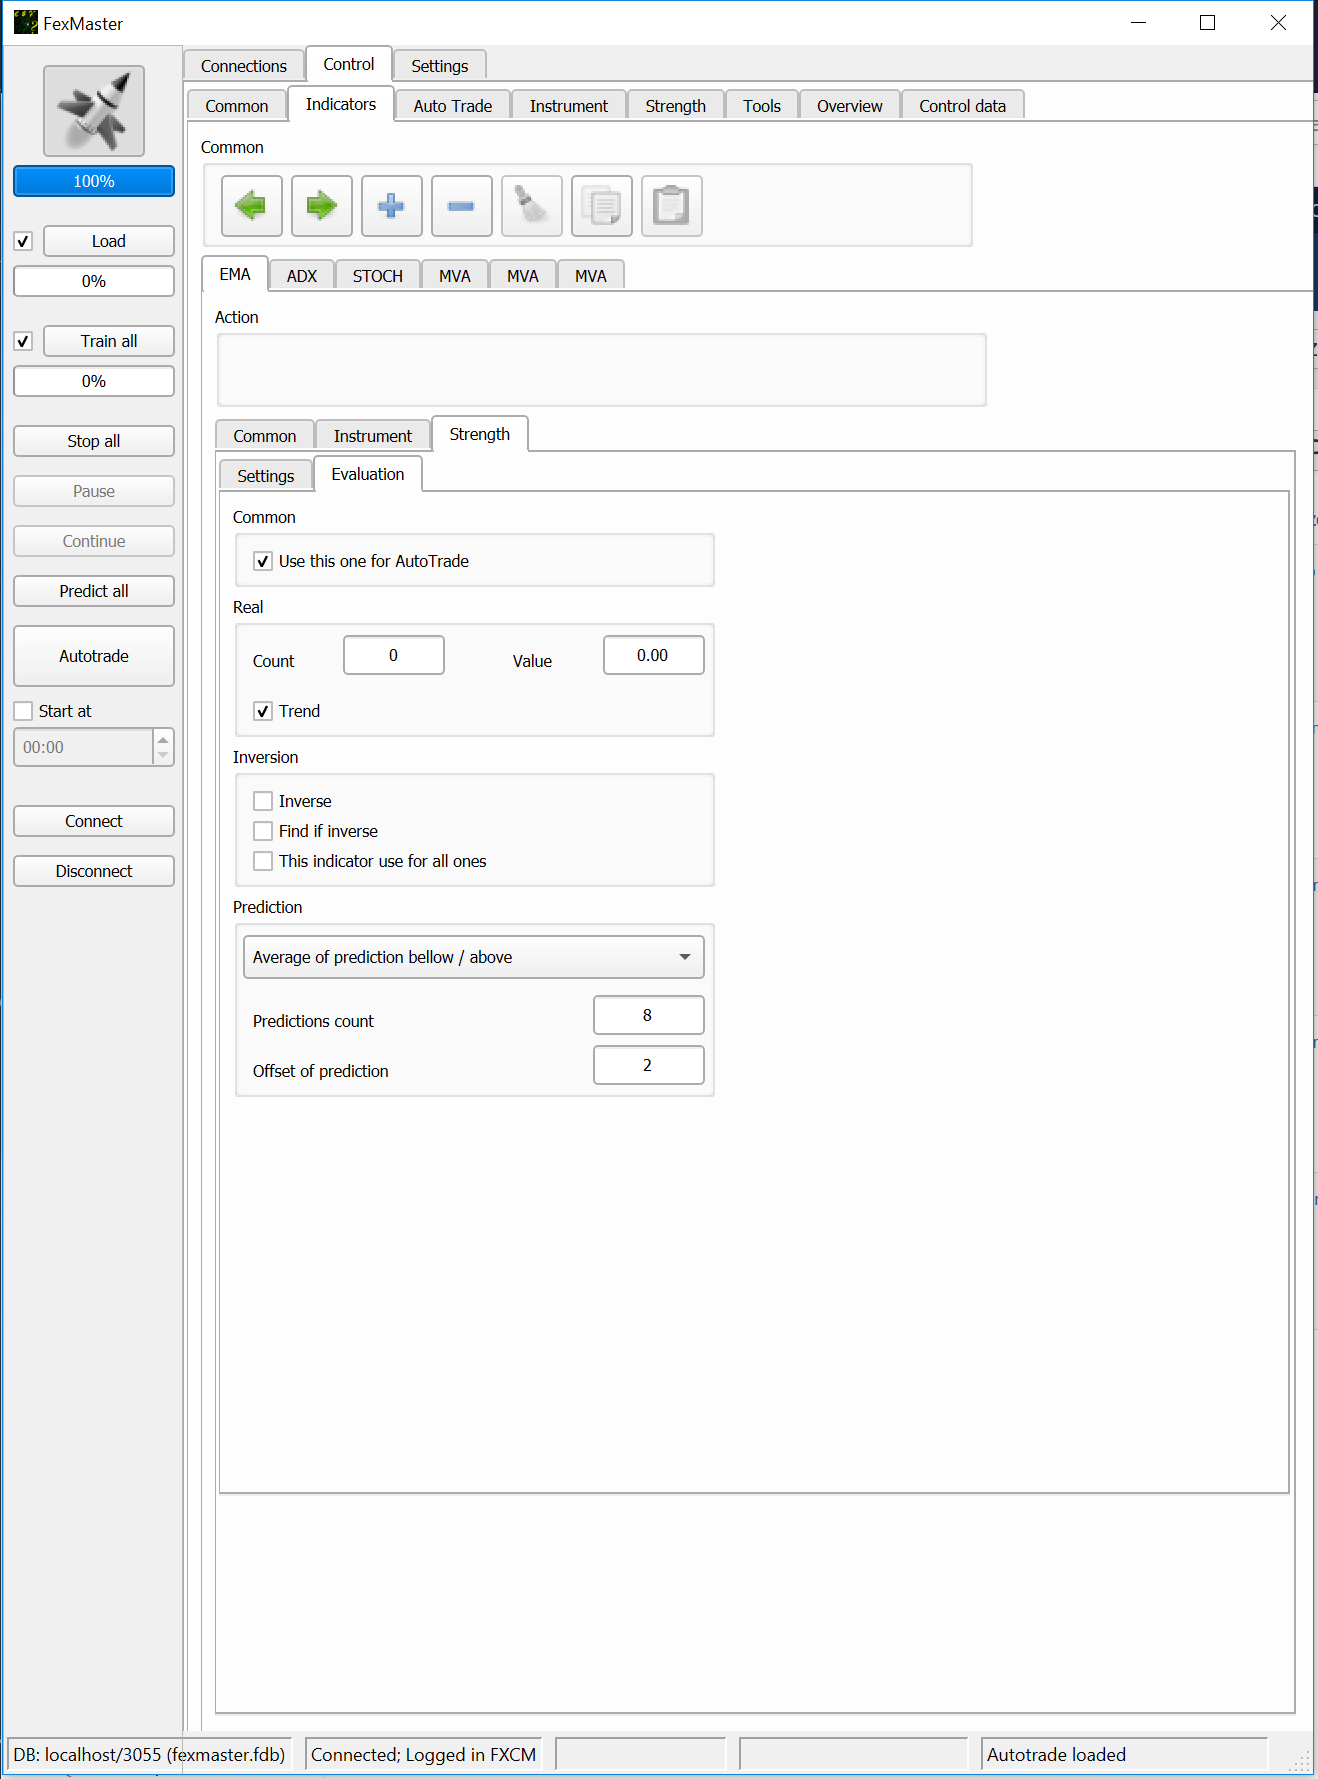Click the clipboard paste icon
Screen dimensions: 1318x1779
coord(671,206)
